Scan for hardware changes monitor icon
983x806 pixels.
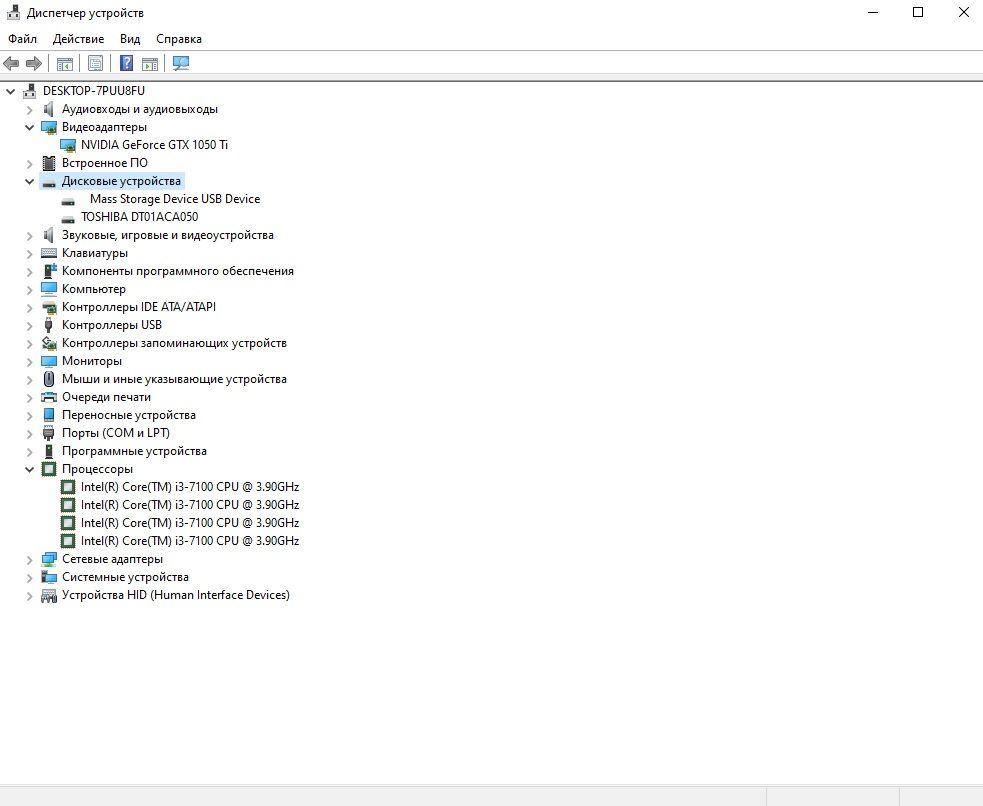(181, 63)
